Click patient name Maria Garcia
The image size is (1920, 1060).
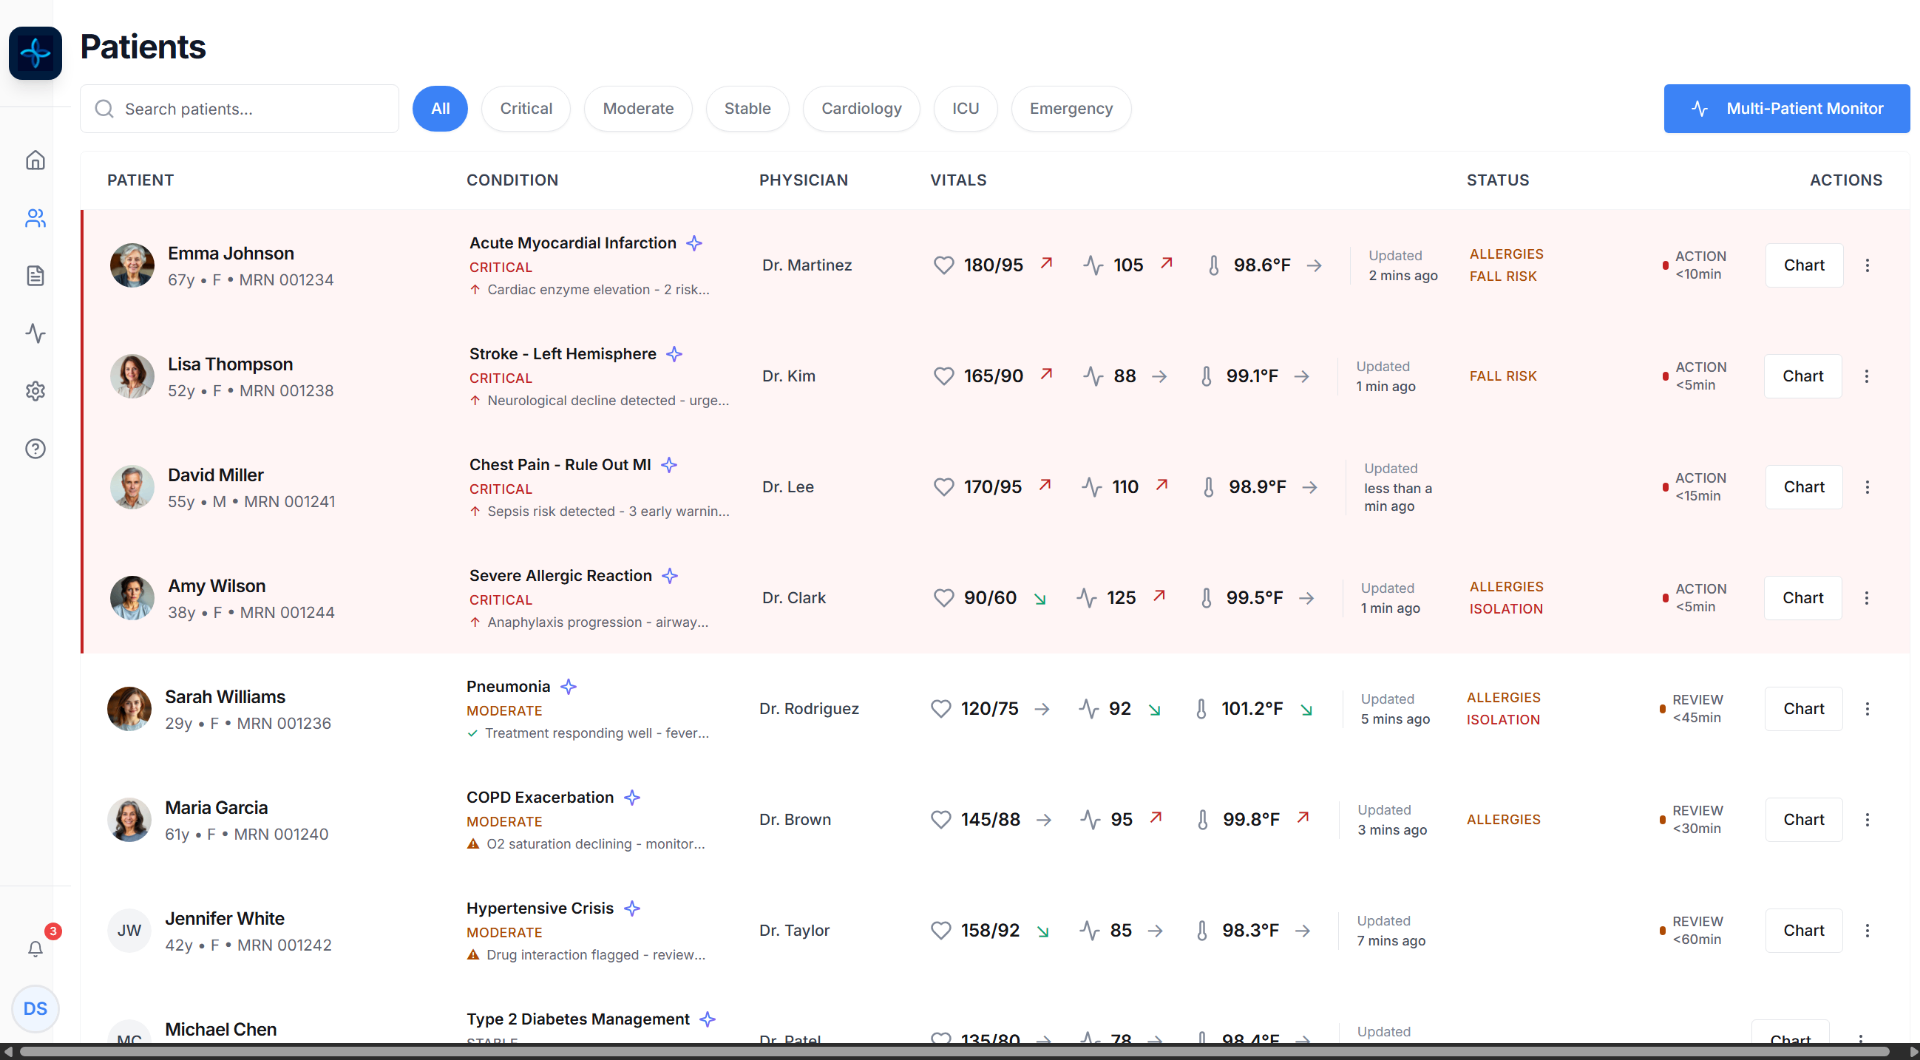pos(216,808)
